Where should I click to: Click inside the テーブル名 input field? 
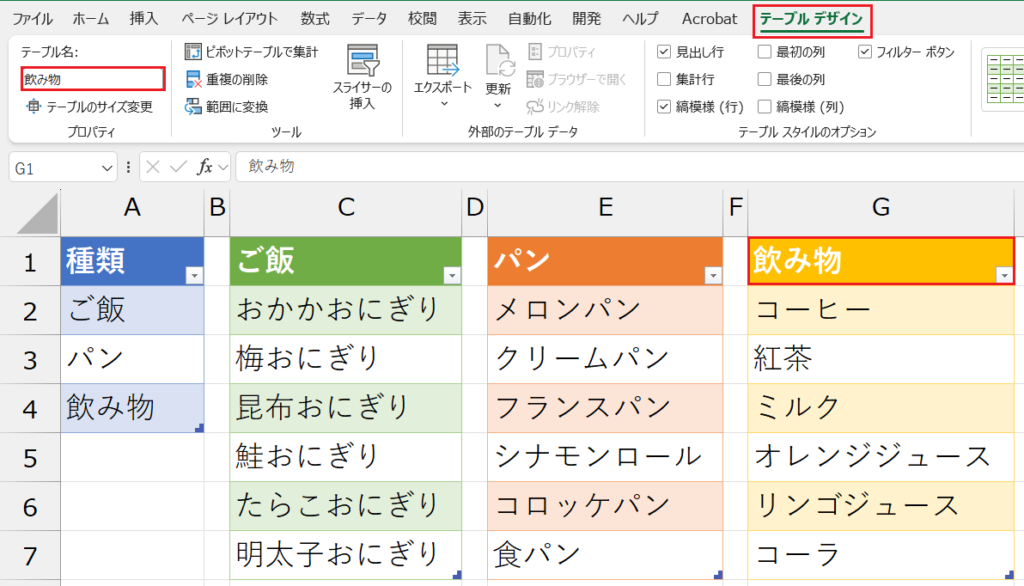[x=92, y=77]
